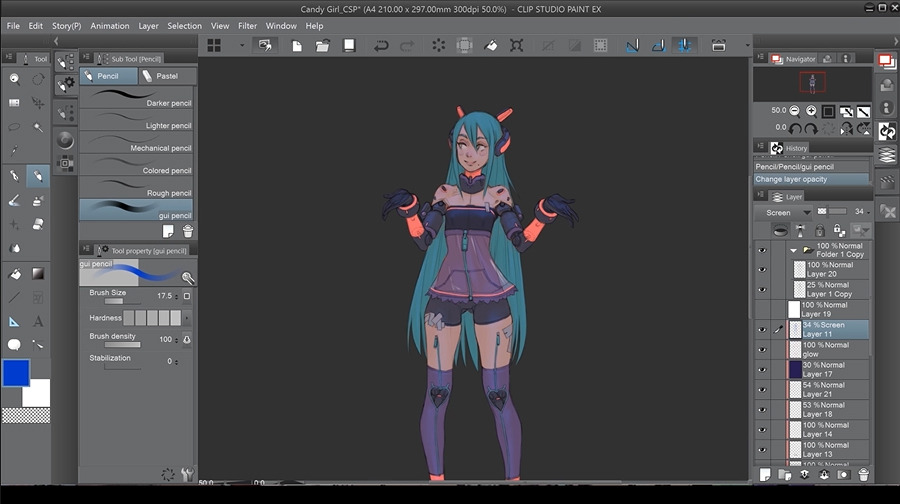Expand Hardness options arrow

187,317
